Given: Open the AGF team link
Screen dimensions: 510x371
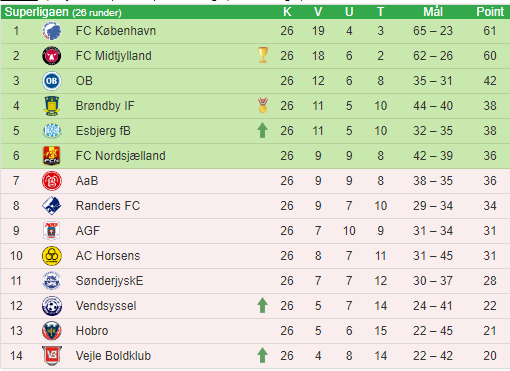Looking at the screenshot, I should pos(88,231).
